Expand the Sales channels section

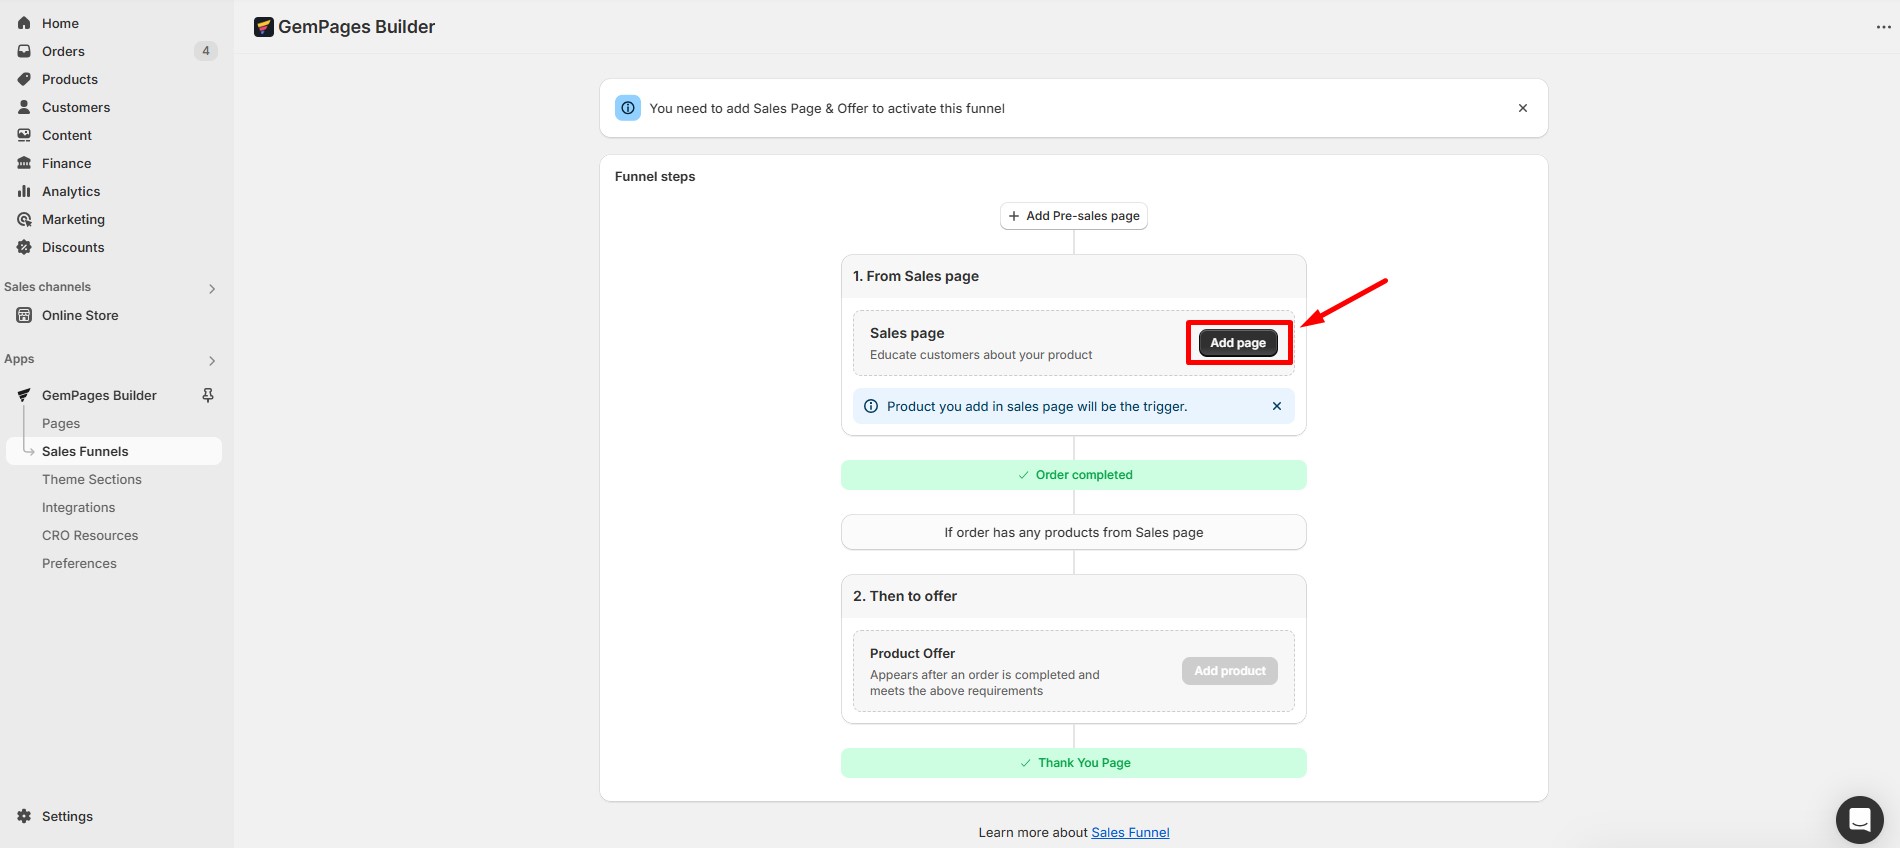211,288
